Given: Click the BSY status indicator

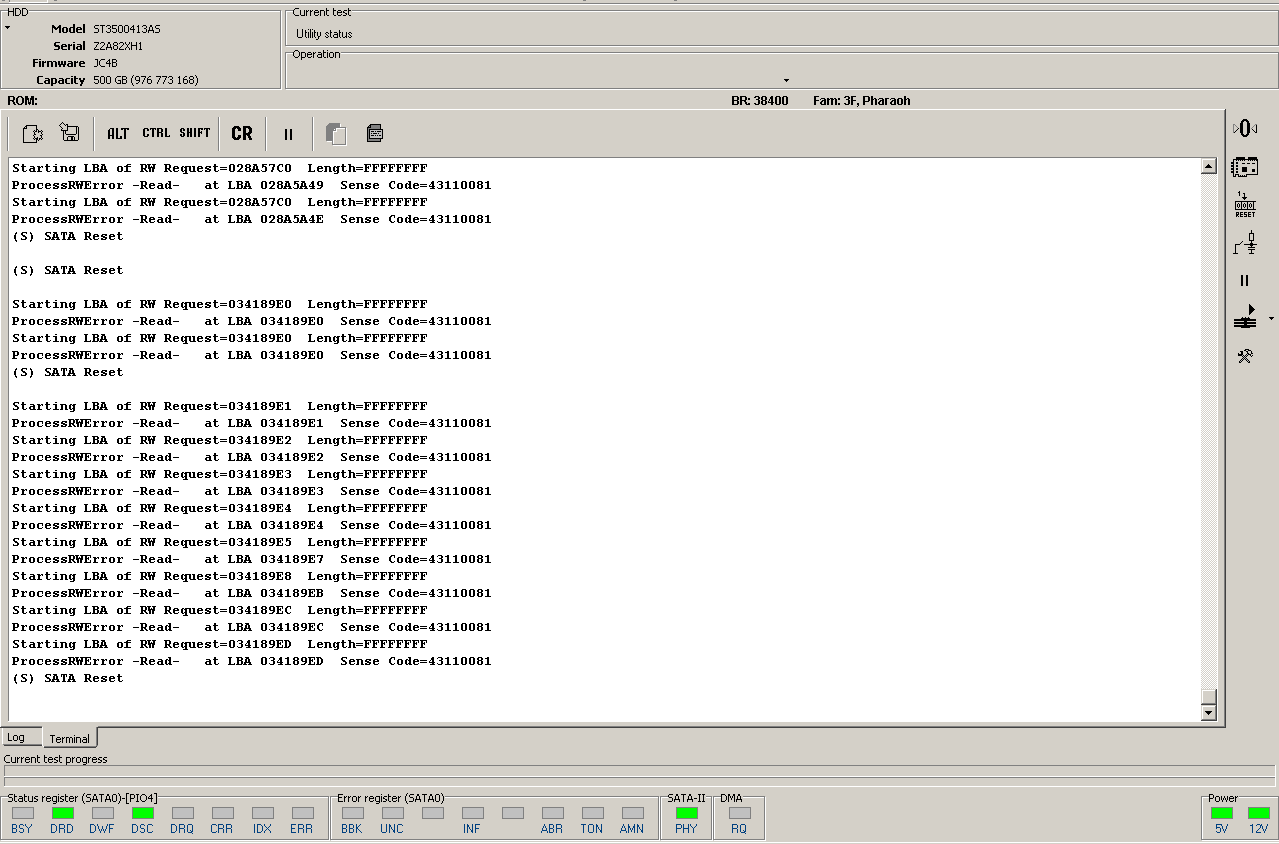Looking at the screenshot, I should point(22,814).
